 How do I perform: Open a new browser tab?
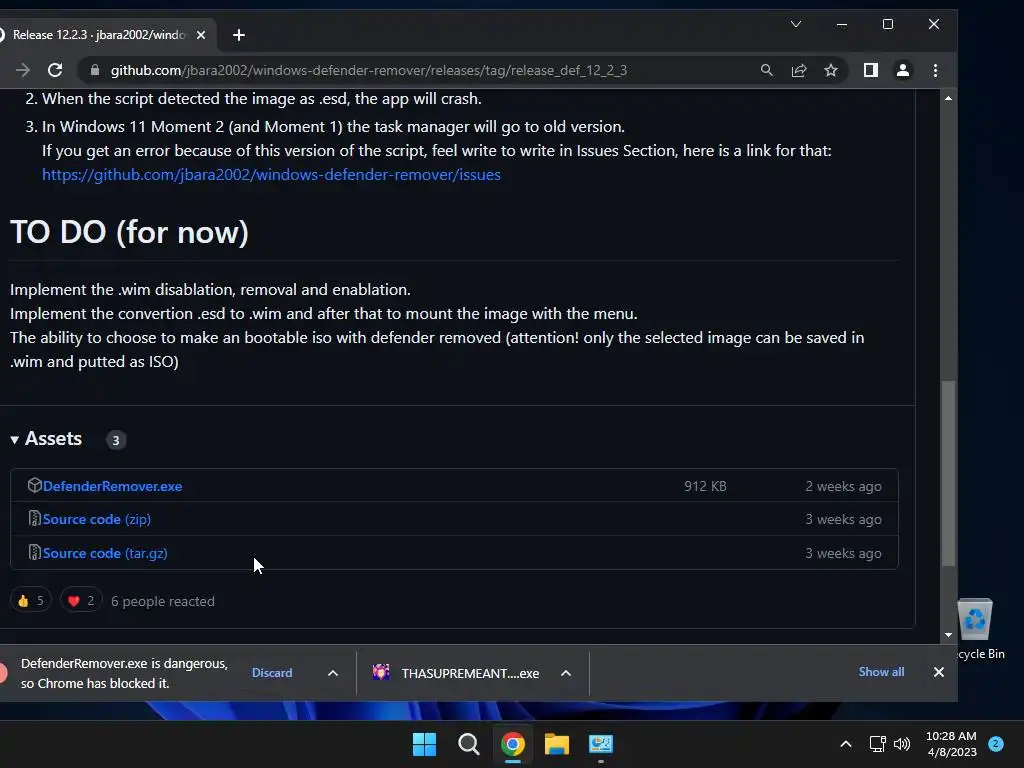(x=239, y=35)
